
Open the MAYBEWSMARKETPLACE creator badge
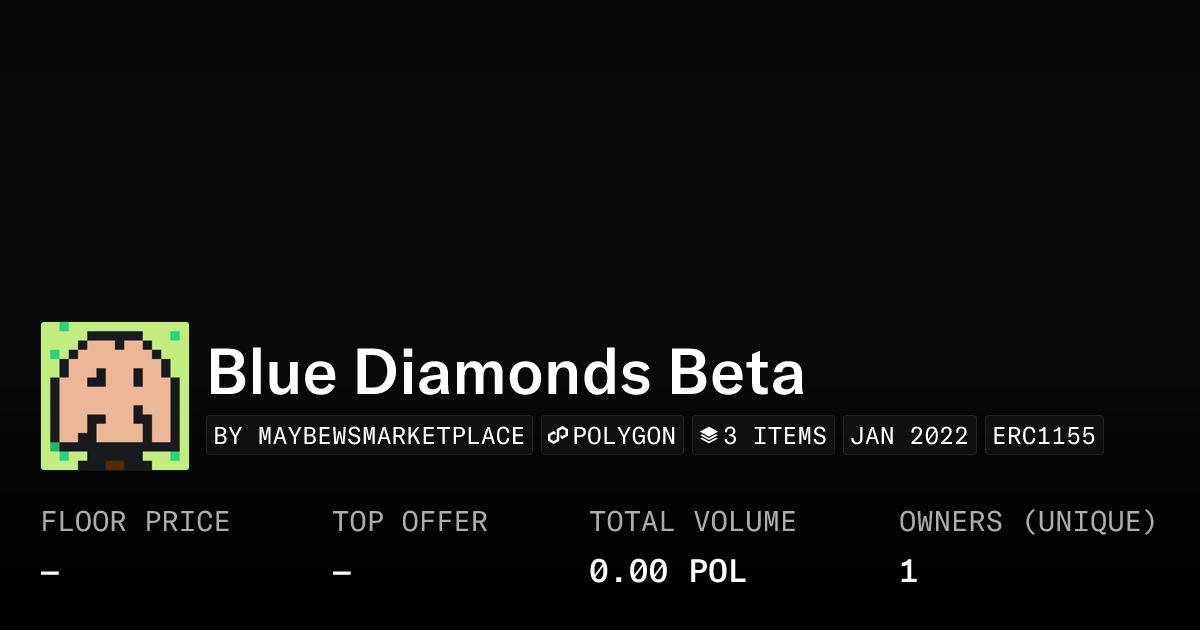369,436
